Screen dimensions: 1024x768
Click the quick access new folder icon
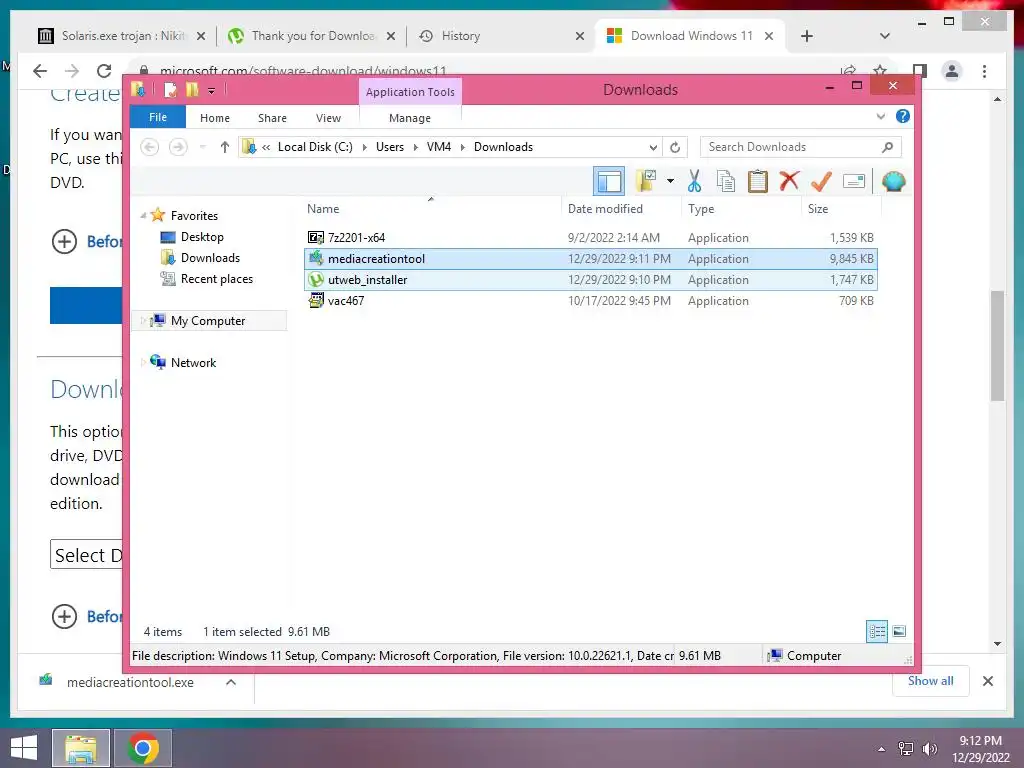tap(192, 89)
